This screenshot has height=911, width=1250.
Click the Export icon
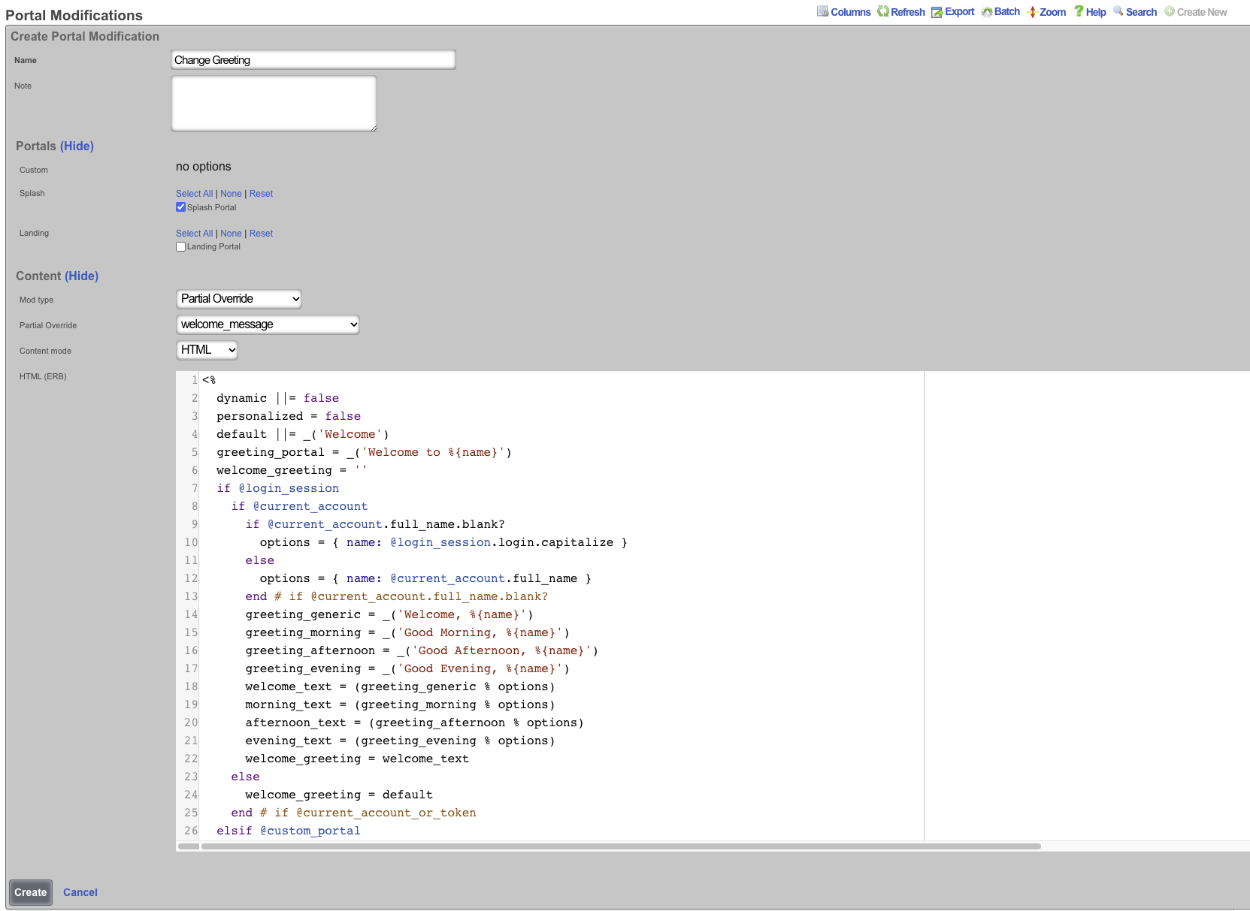tap(937, 12)
